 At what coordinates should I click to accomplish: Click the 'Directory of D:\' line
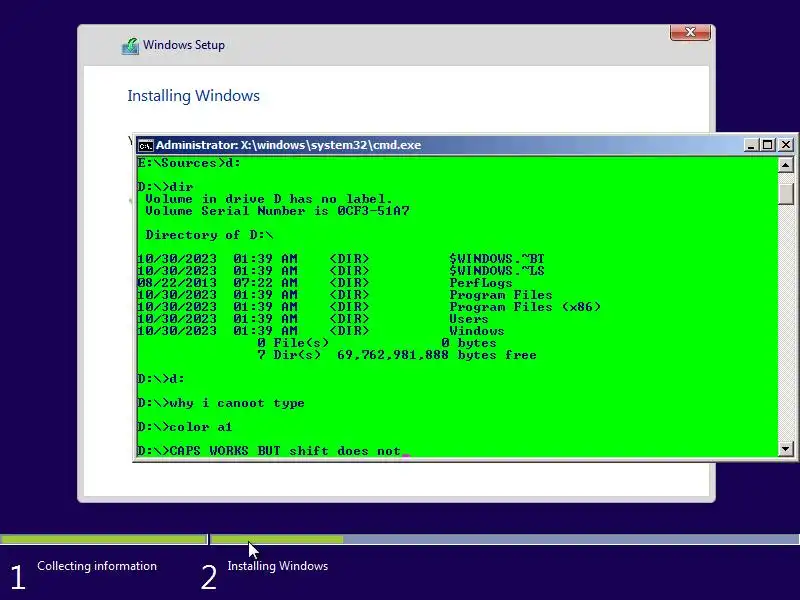click(x=209, y=235)
